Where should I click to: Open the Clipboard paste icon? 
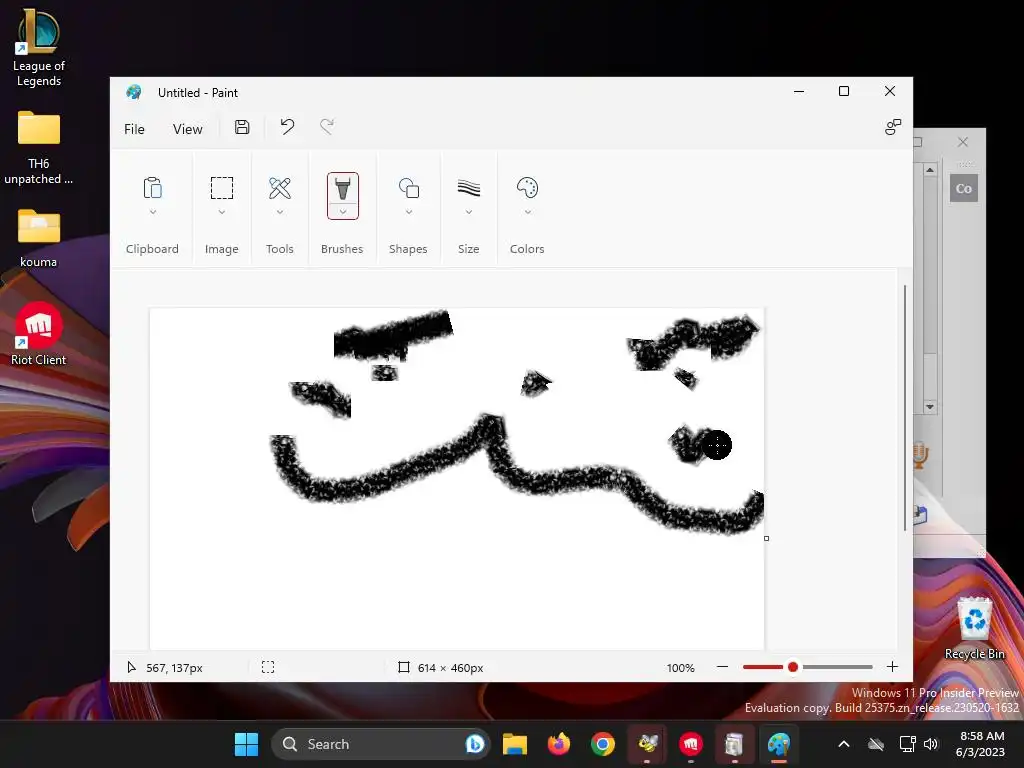[152, 188]
